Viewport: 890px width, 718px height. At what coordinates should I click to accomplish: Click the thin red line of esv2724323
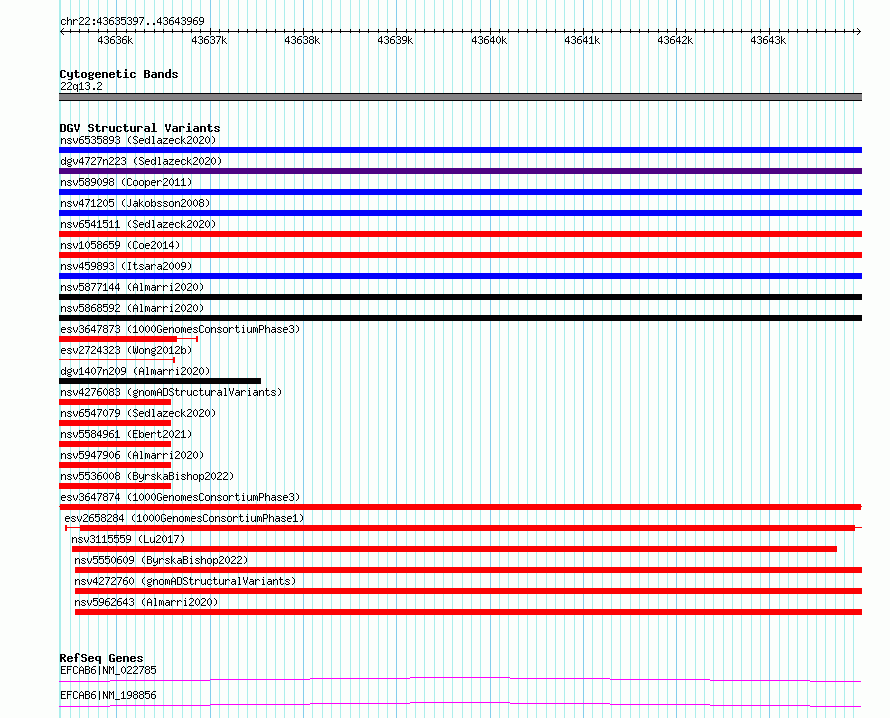coord(117,360)
